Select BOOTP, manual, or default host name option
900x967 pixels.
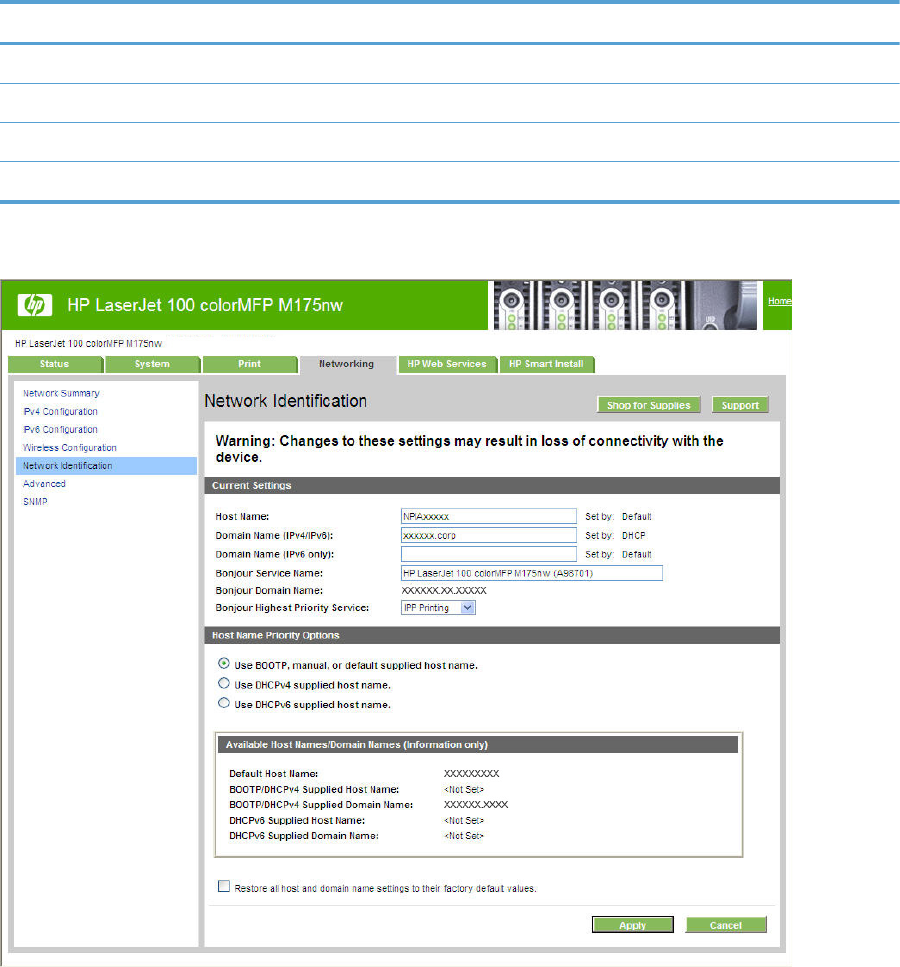[x=224, y=665]
